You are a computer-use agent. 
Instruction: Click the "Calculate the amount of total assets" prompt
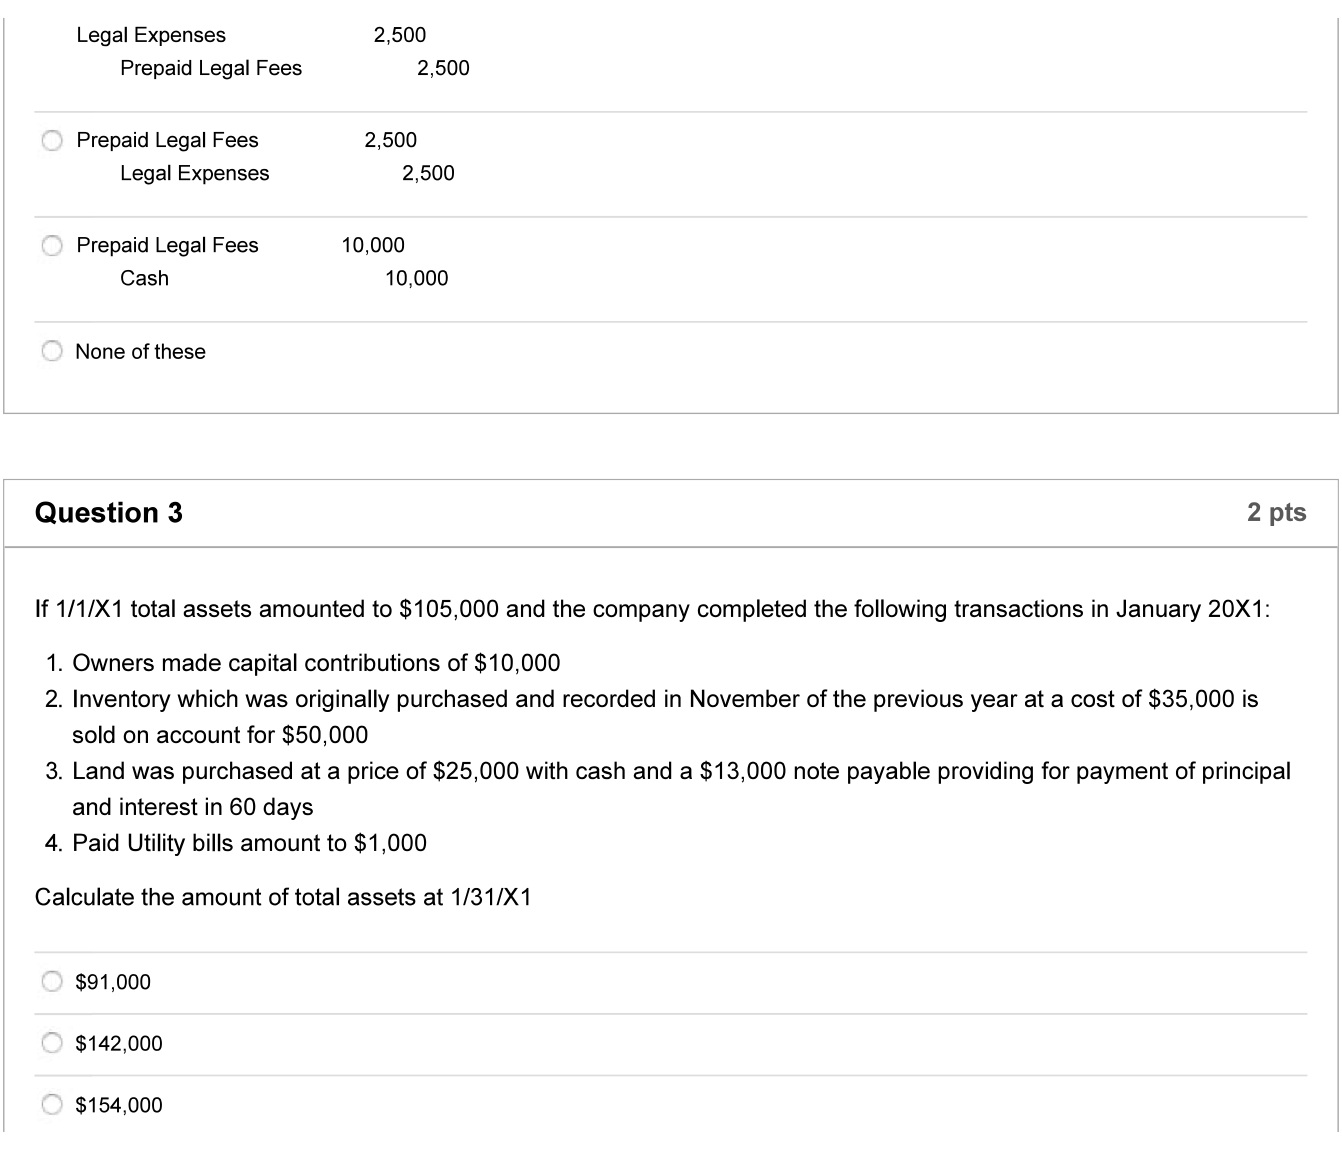283,897
